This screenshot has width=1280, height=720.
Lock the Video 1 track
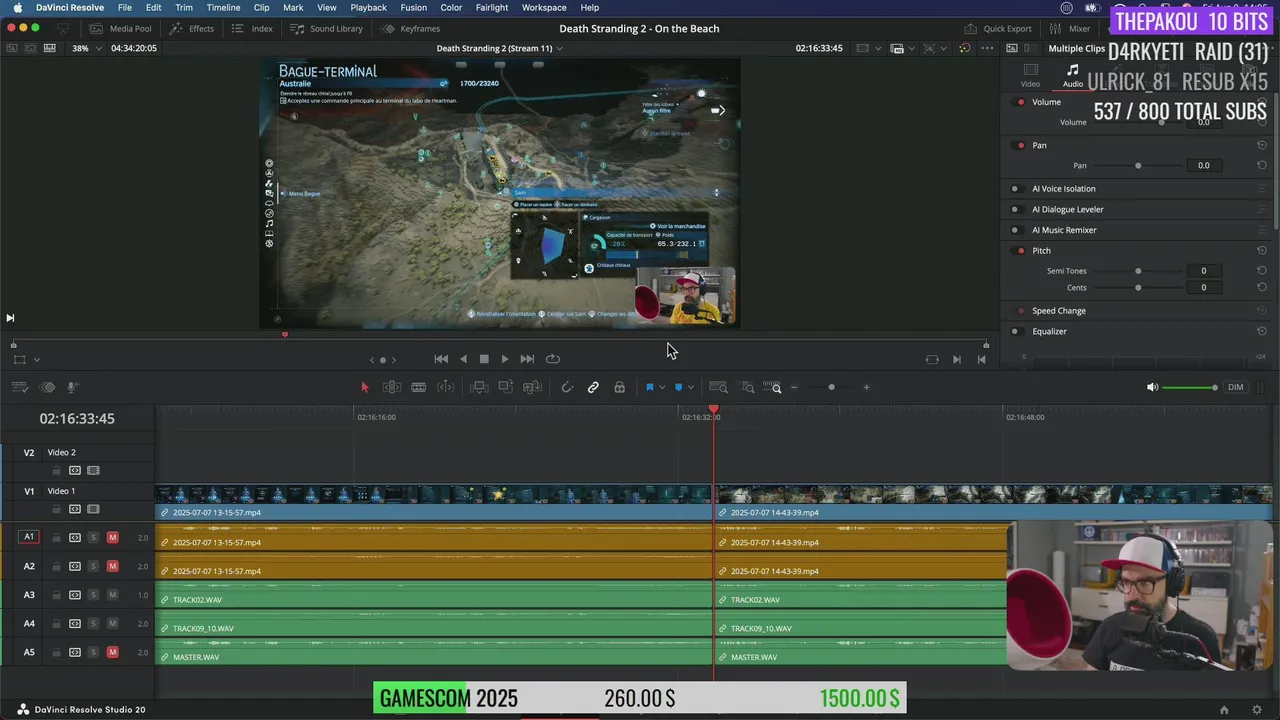pos(57,509)
